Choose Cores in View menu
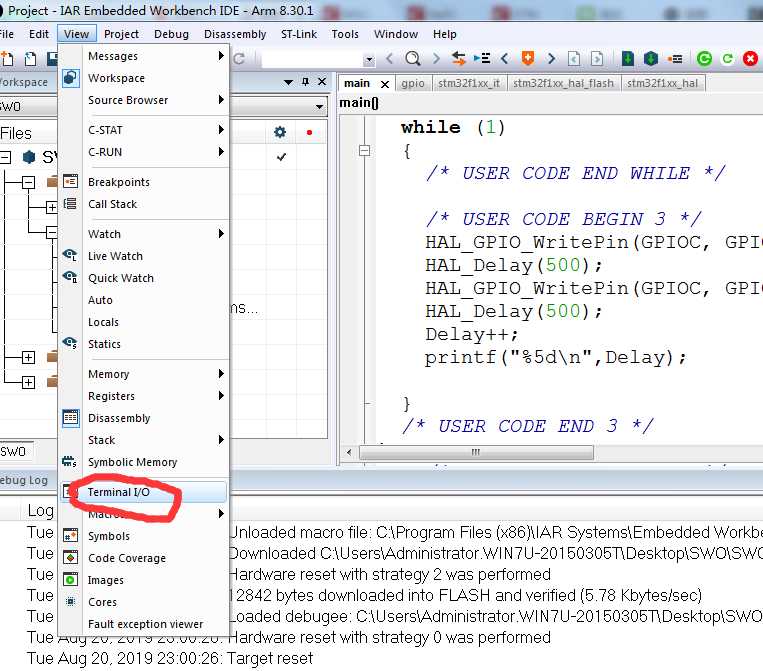The width and height of the screenshot is (763, 671). 144,602
